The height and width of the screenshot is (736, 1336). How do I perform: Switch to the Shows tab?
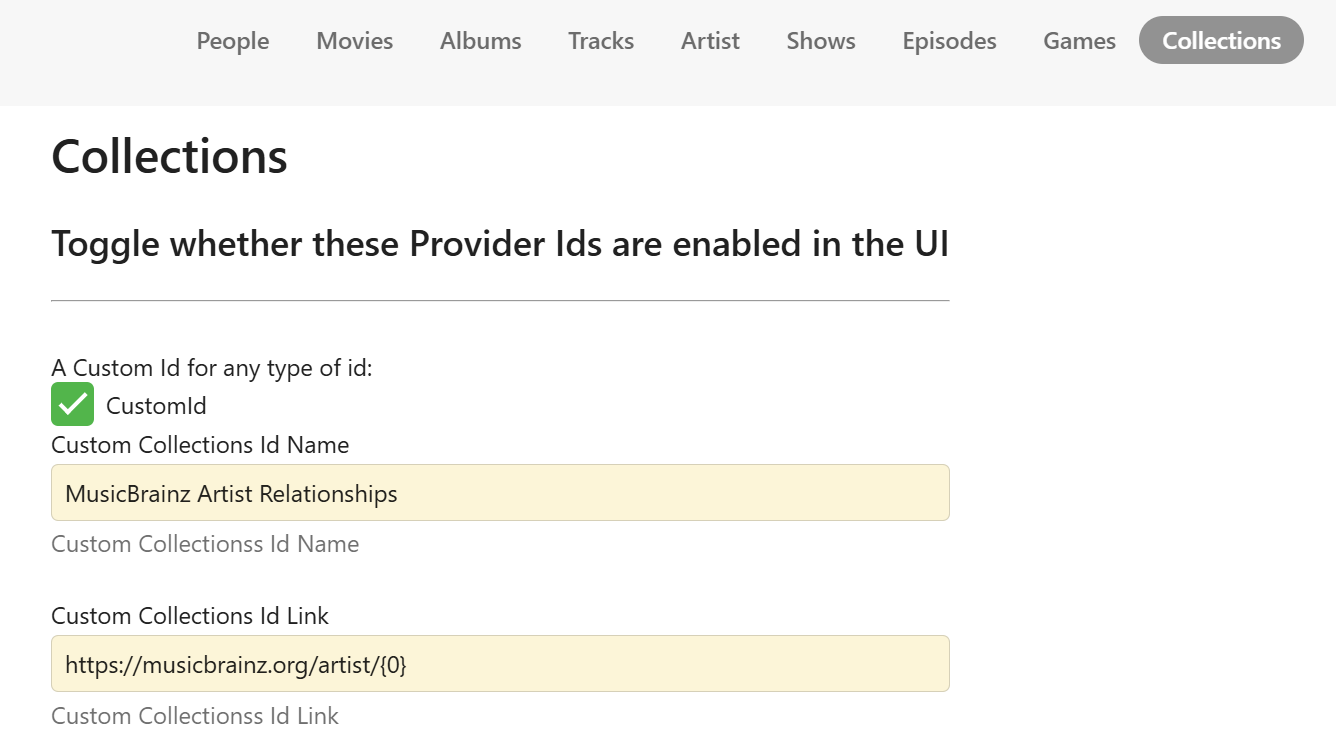[821, 41]
